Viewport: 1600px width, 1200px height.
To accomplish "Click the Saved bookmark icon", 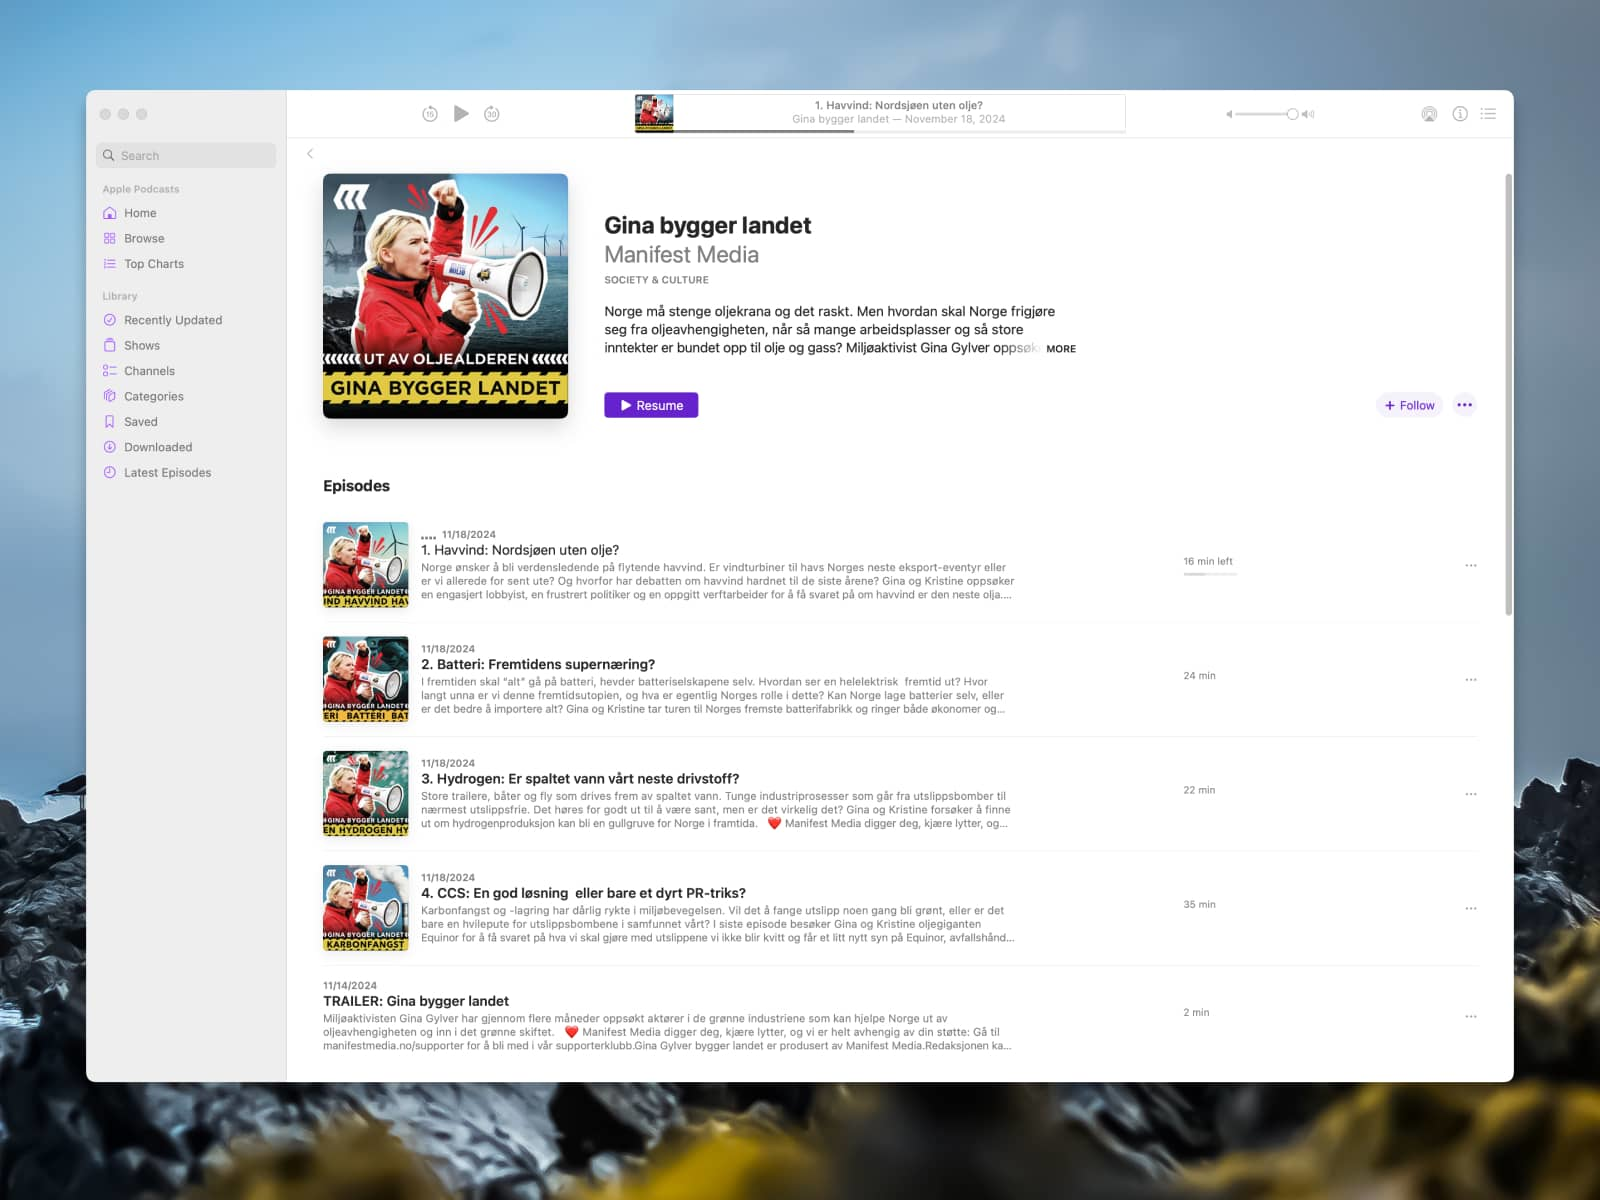I will point(110,422).
